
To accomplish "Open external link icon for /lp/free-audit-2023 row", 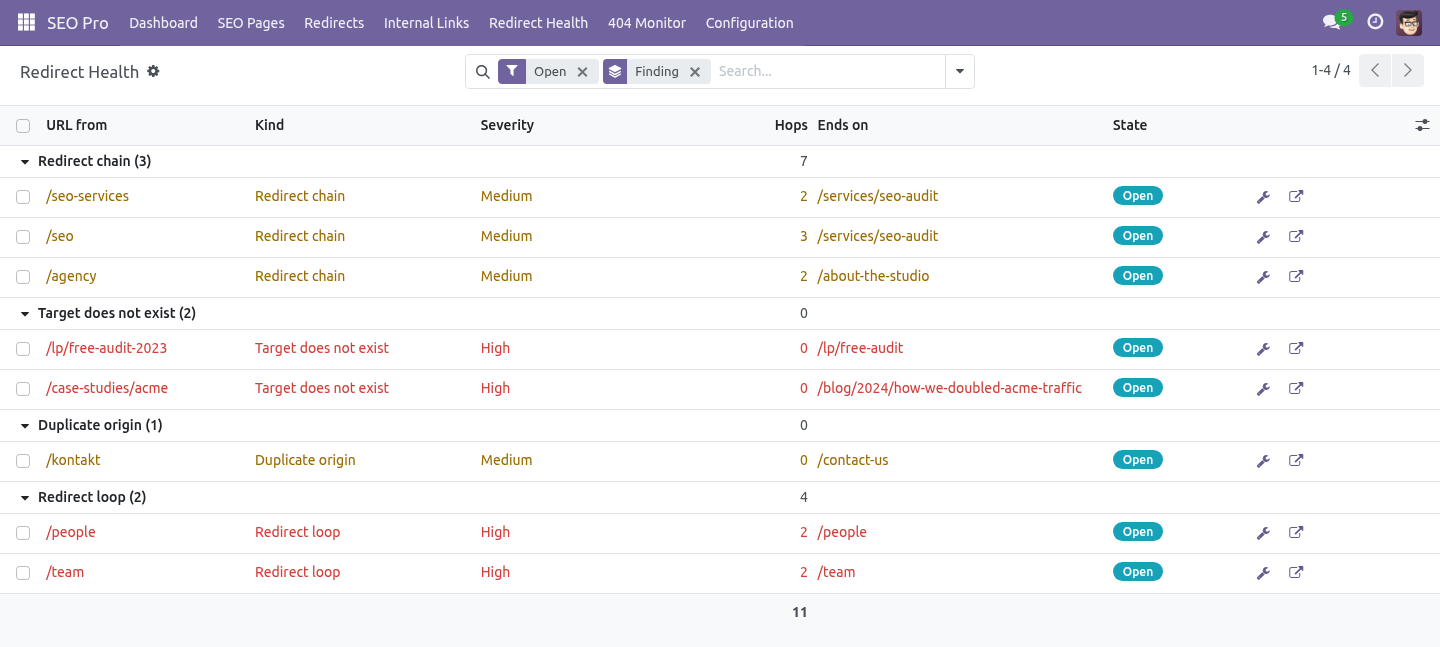I will [1296, 348].
